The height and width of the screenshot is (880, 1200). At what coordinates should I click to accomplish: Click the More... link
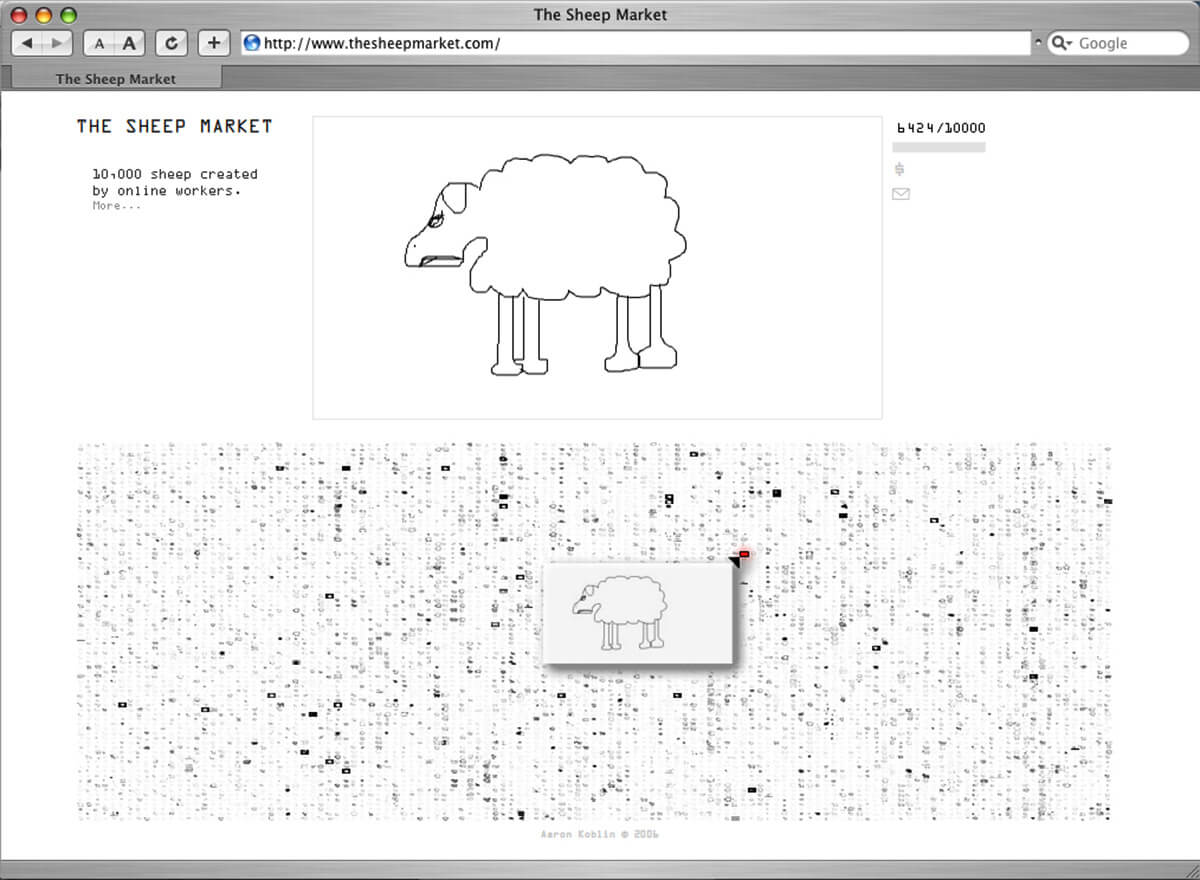point(116,206)
